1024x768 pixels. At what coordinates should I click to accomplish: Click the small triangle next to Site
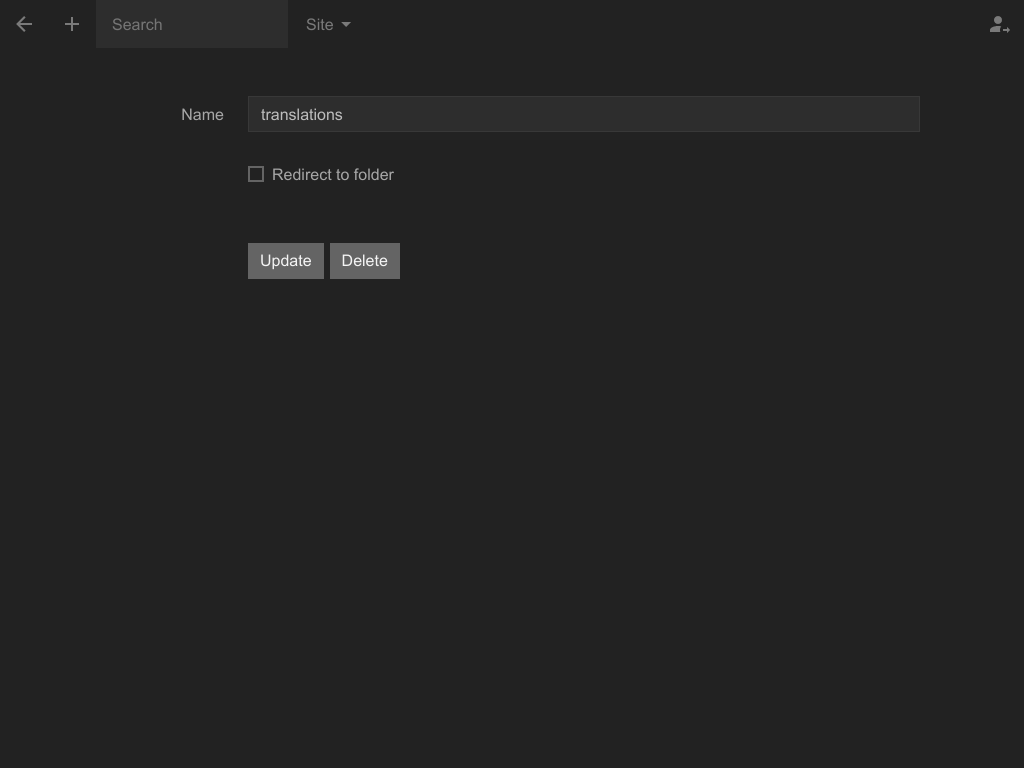pyautogui.click(x=346, y=25)
